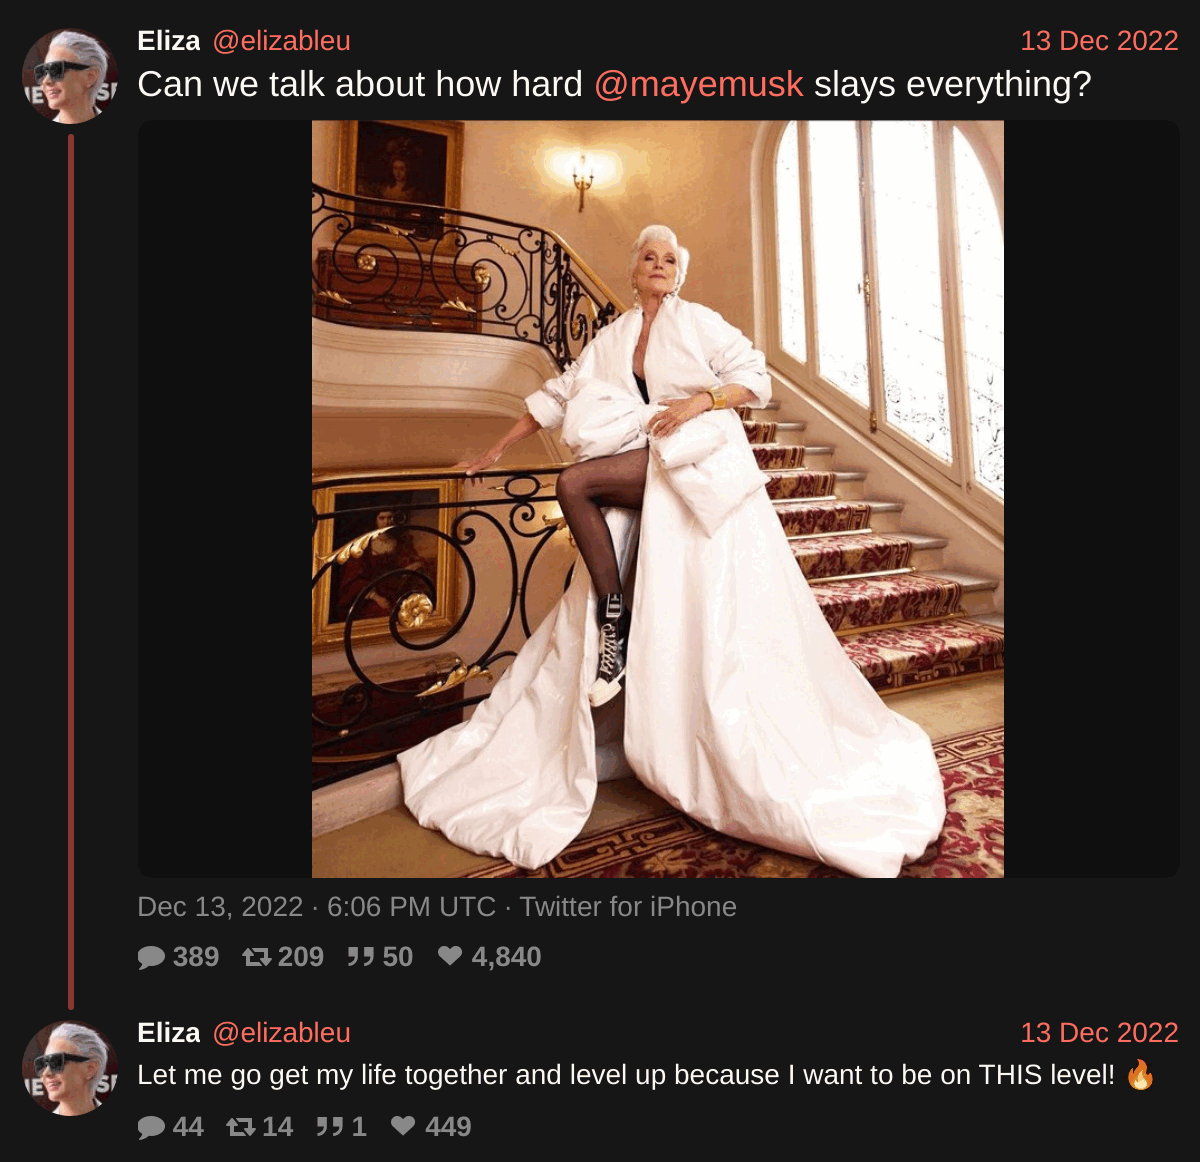
Task: Enlarge the white gown staircase photo
Action: coord(658,499)
